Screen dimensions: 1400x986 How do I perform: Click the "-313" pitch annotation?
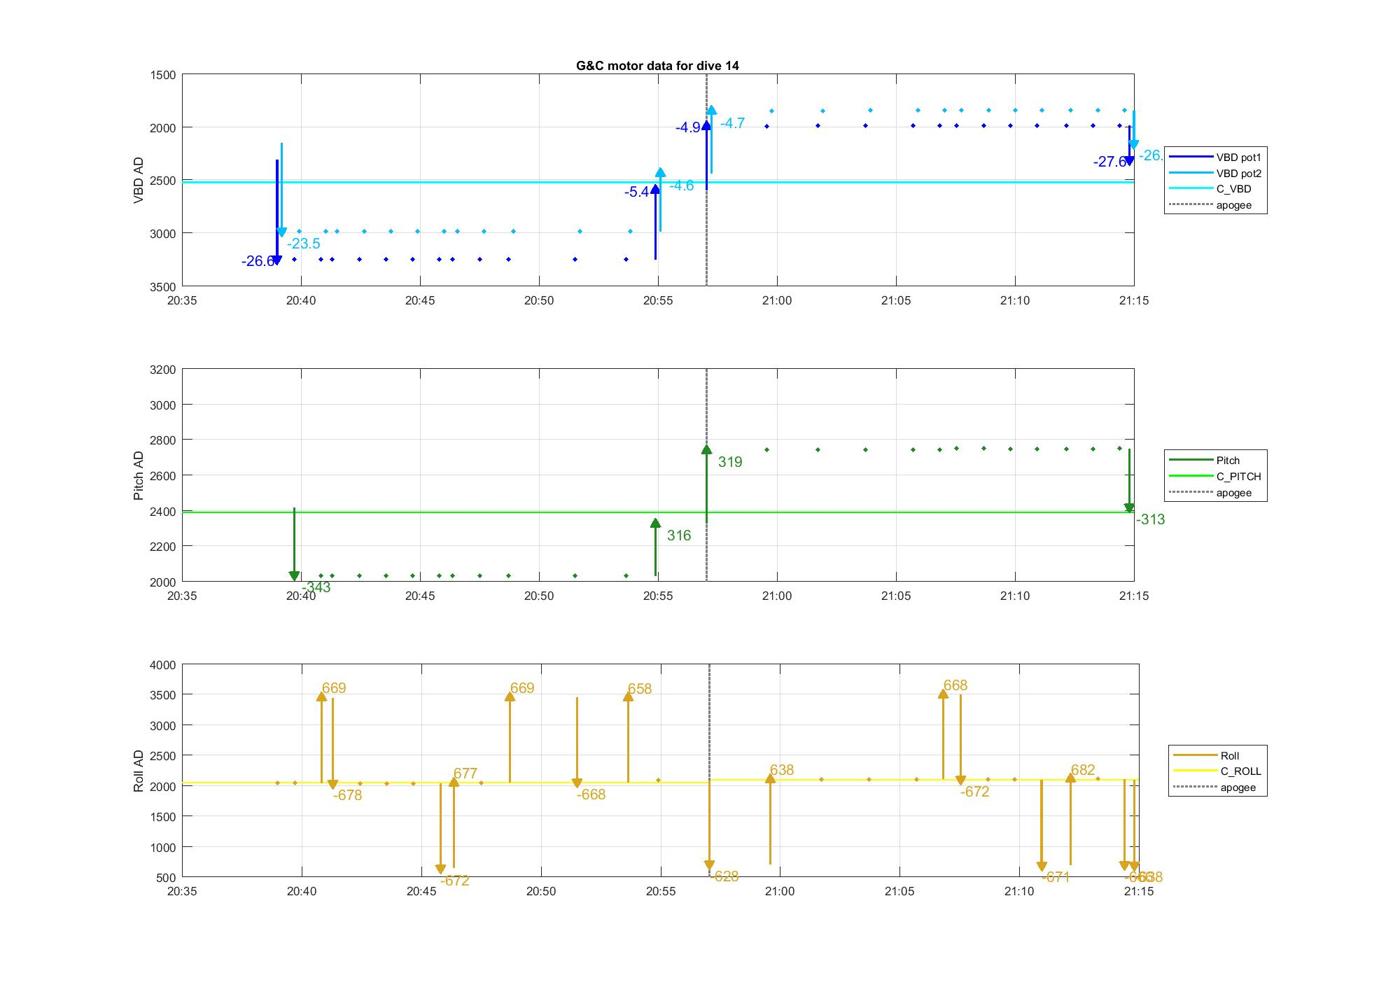[x=1150, y=520]
